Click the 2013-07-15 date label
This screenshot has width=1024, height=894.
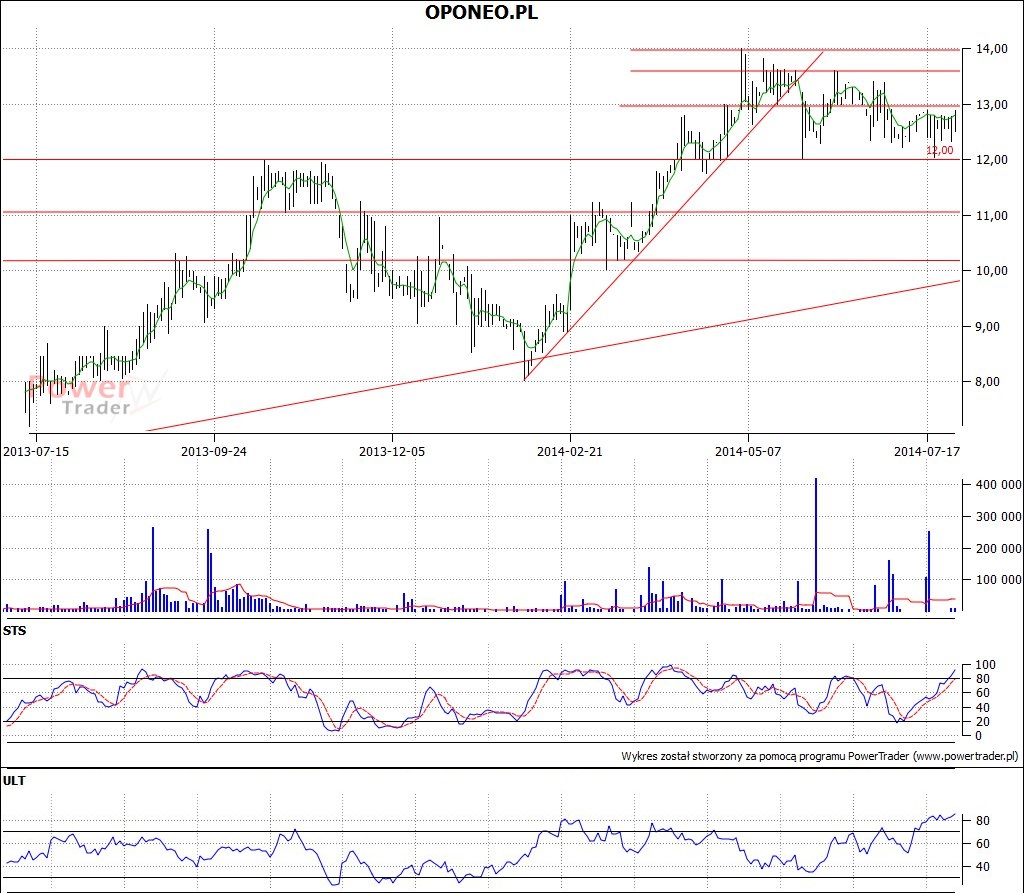coord(36,451)
